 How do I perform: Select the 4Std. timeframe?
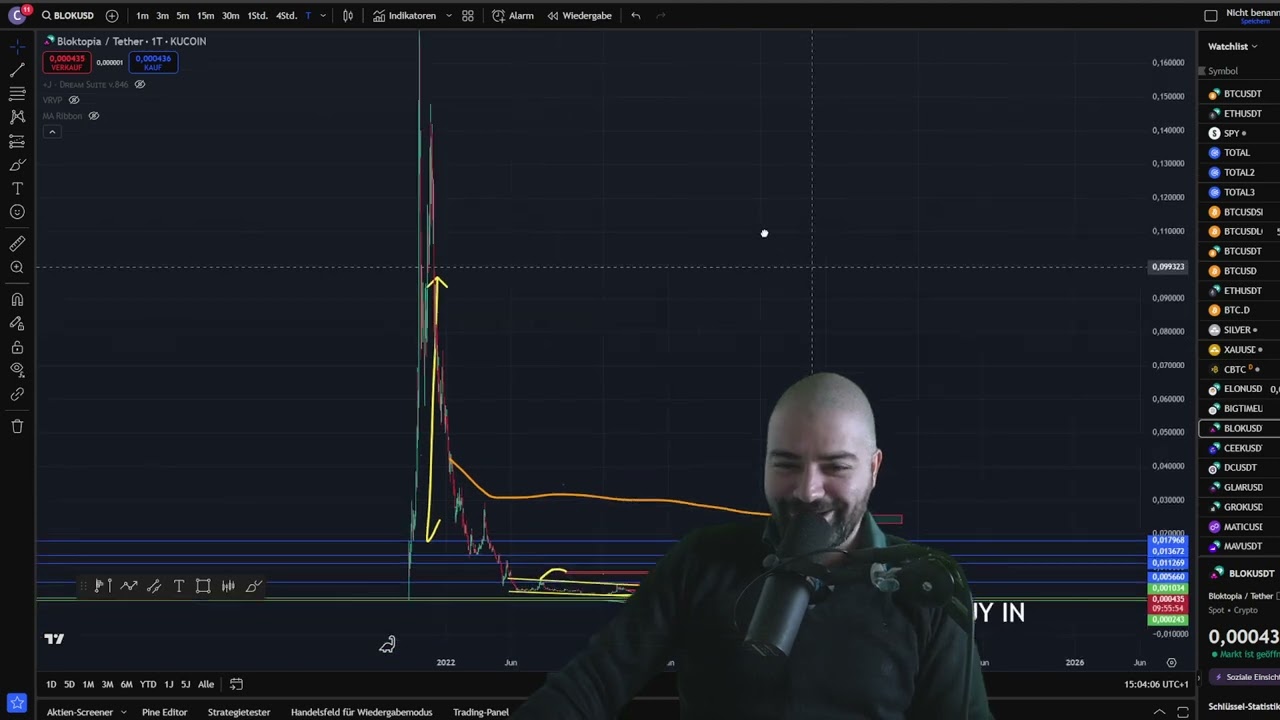(286, 16)
